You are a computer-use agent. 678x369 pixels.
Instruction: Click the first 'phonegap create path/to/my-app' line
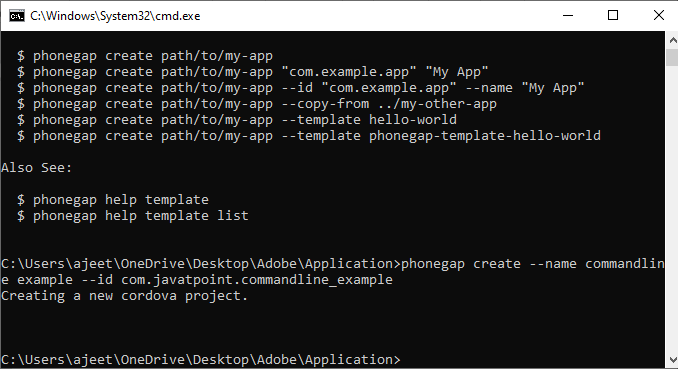point(145,56)
